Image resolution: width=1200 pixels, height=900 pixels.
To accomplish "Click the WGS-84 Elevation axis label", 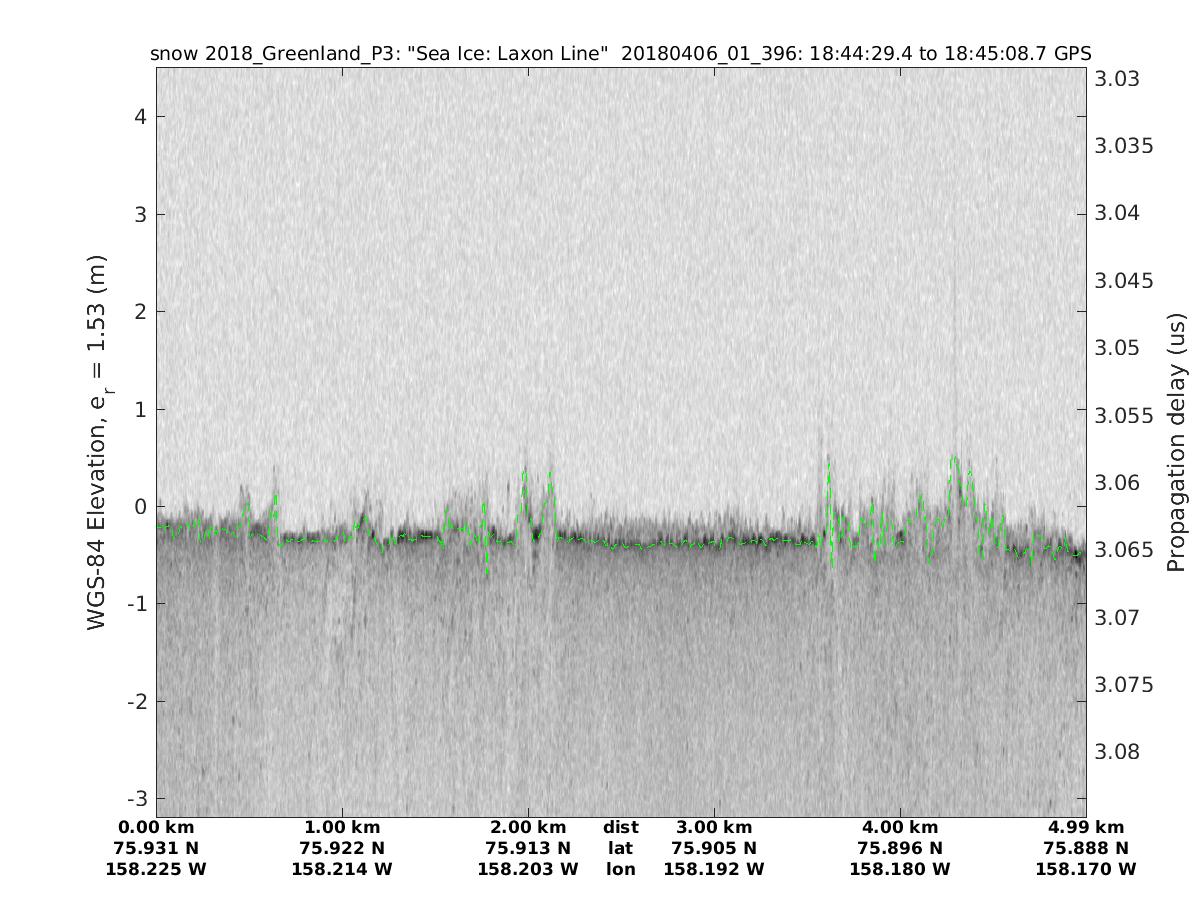I will tap(97, 442).
